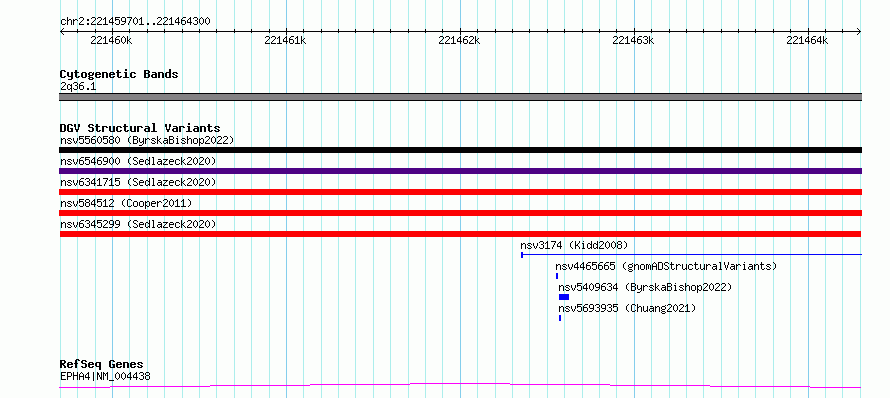This screenshot has width=890, height=398.
Task: Click the nsv4465665 (gnomADStructuralVariants) label
Action: coord(666,266)
